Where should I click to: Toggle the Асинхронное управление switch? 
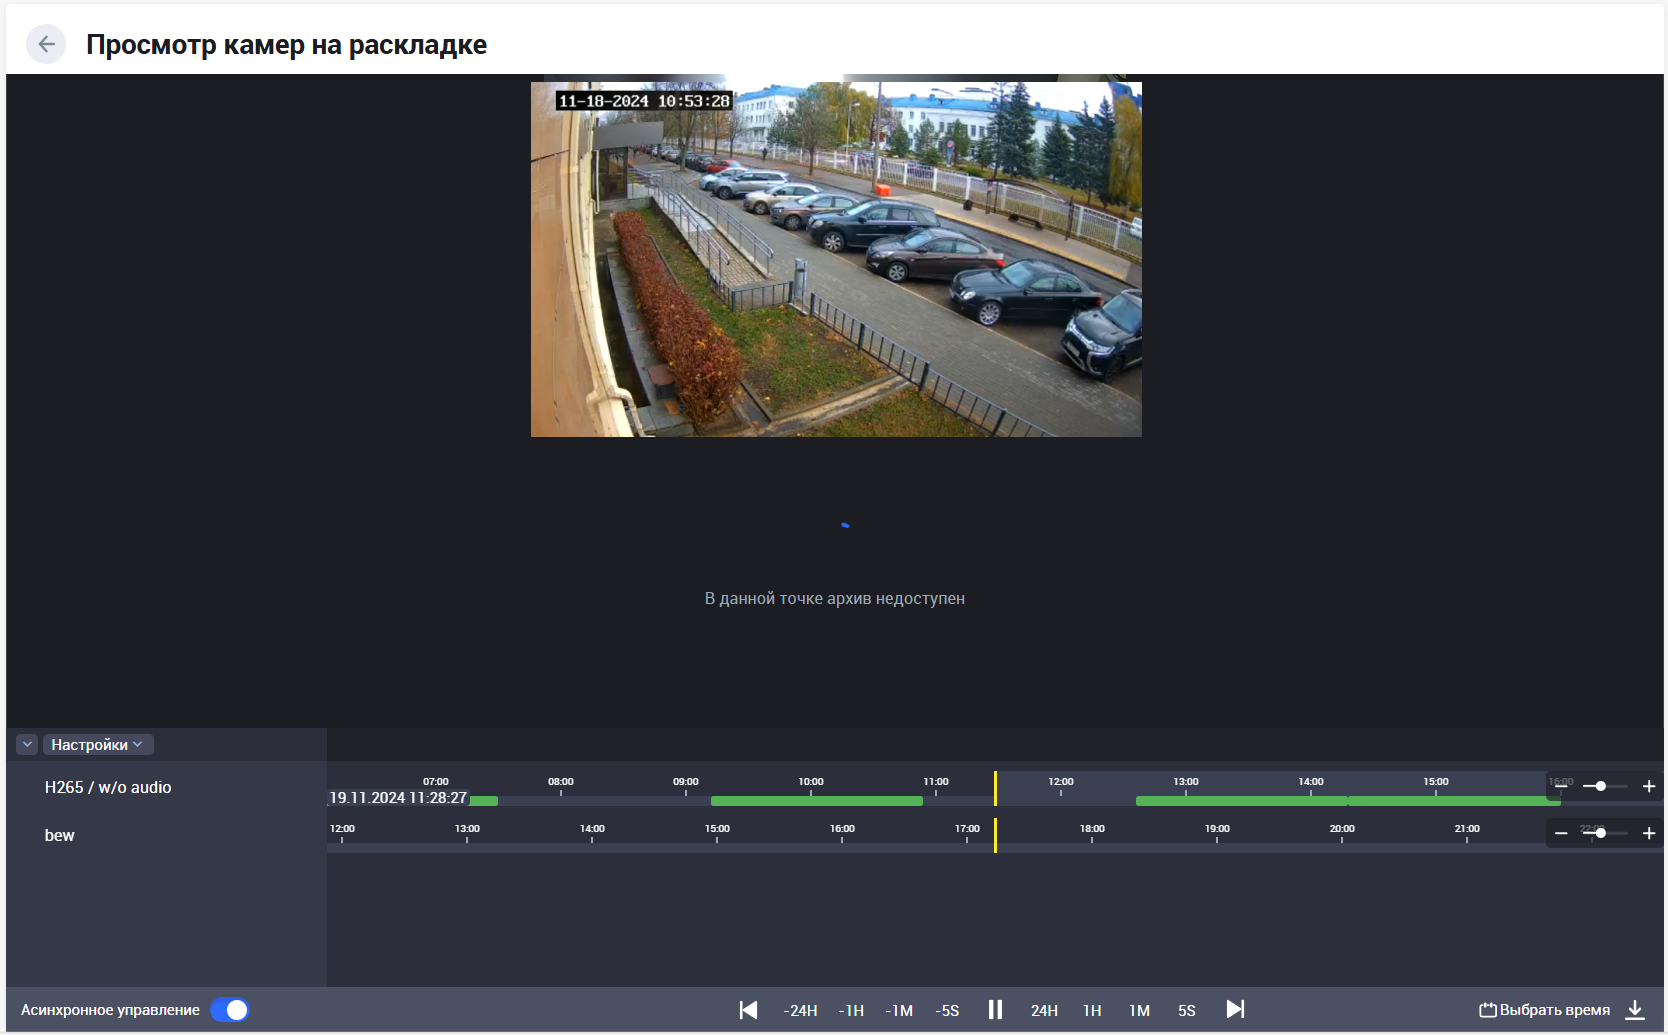pyautogui.click(x=230, y=1010)
